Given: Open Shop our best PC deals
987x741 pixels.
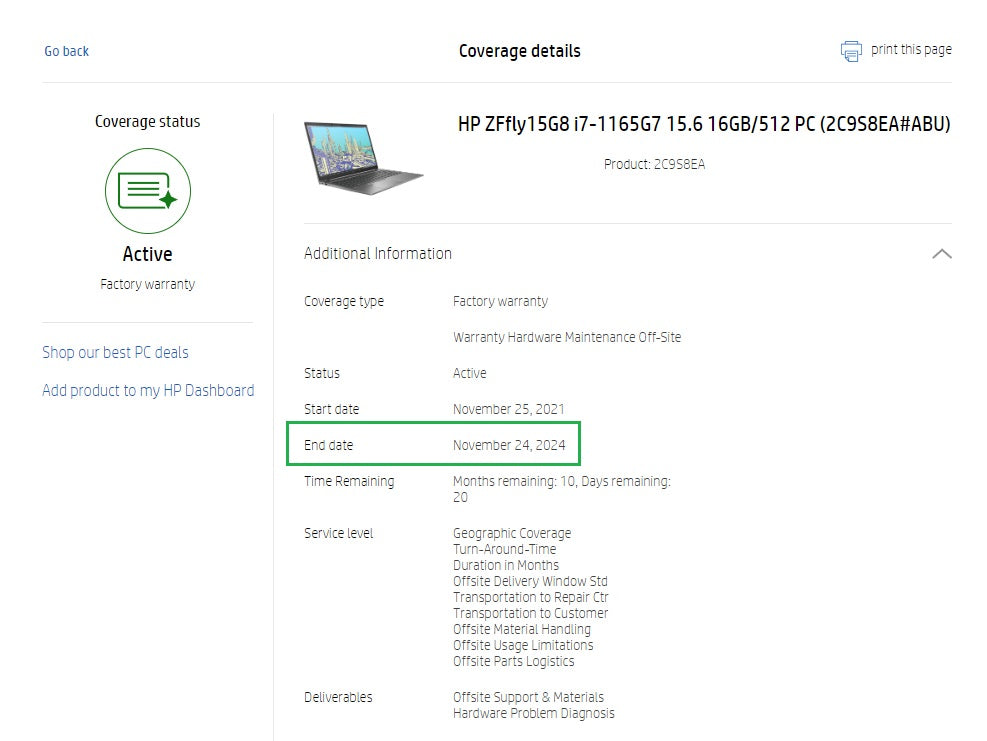Looking at the screenshot, I should click(115, 352).
